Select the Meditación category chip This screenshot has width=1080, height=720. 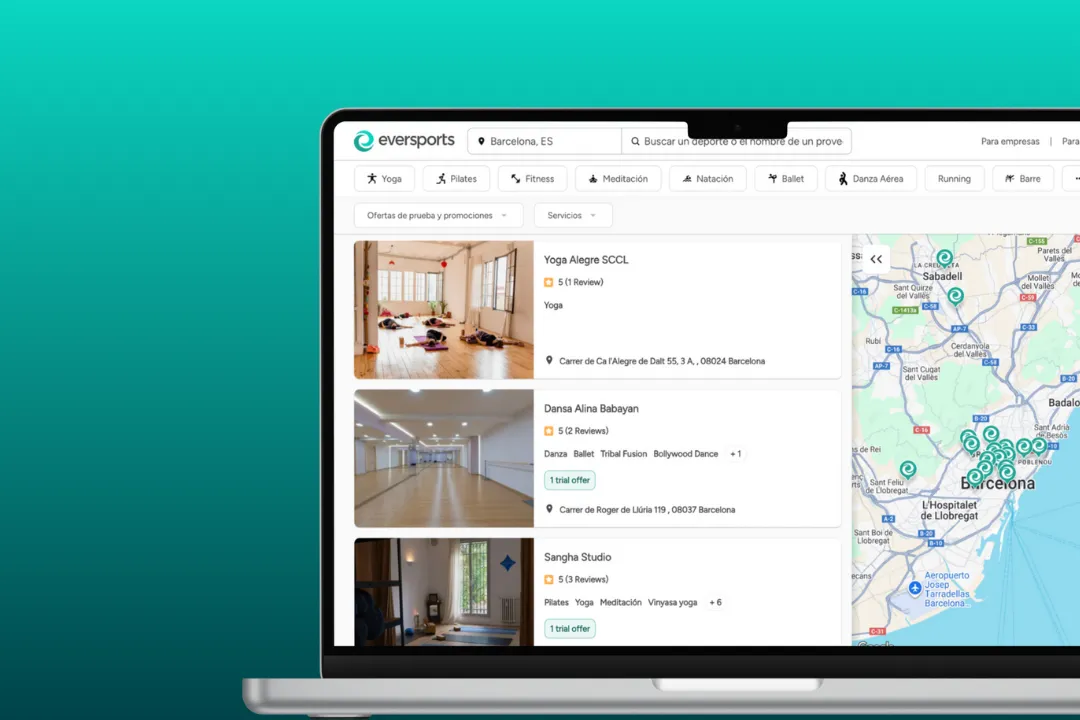point(618,178)
